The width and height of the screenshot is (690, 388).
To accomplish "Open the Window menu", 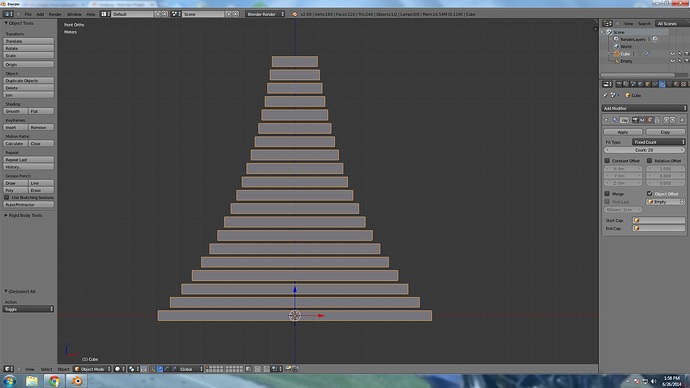I will (74, 14).
